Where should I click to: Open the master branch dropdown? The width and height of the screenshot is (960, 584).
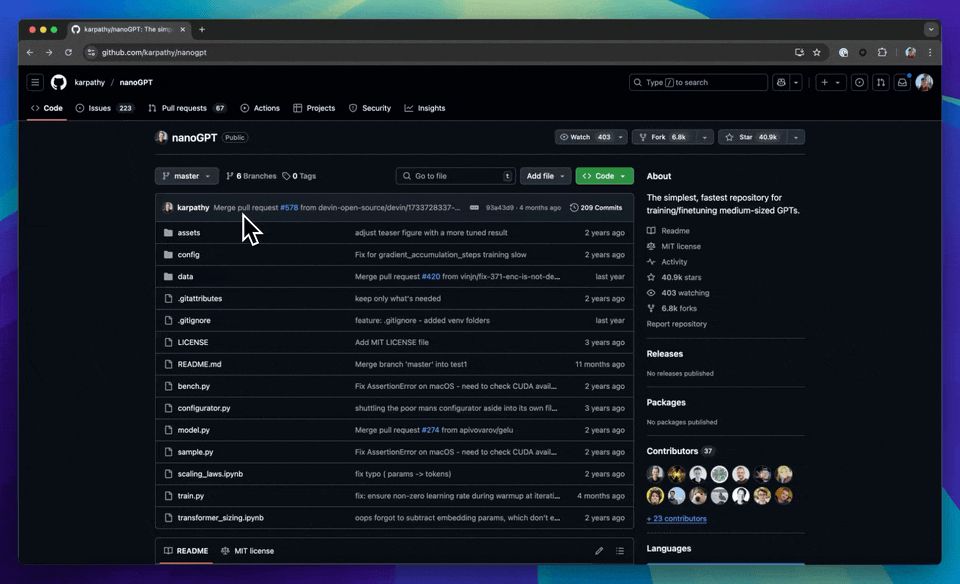(186, 175)
